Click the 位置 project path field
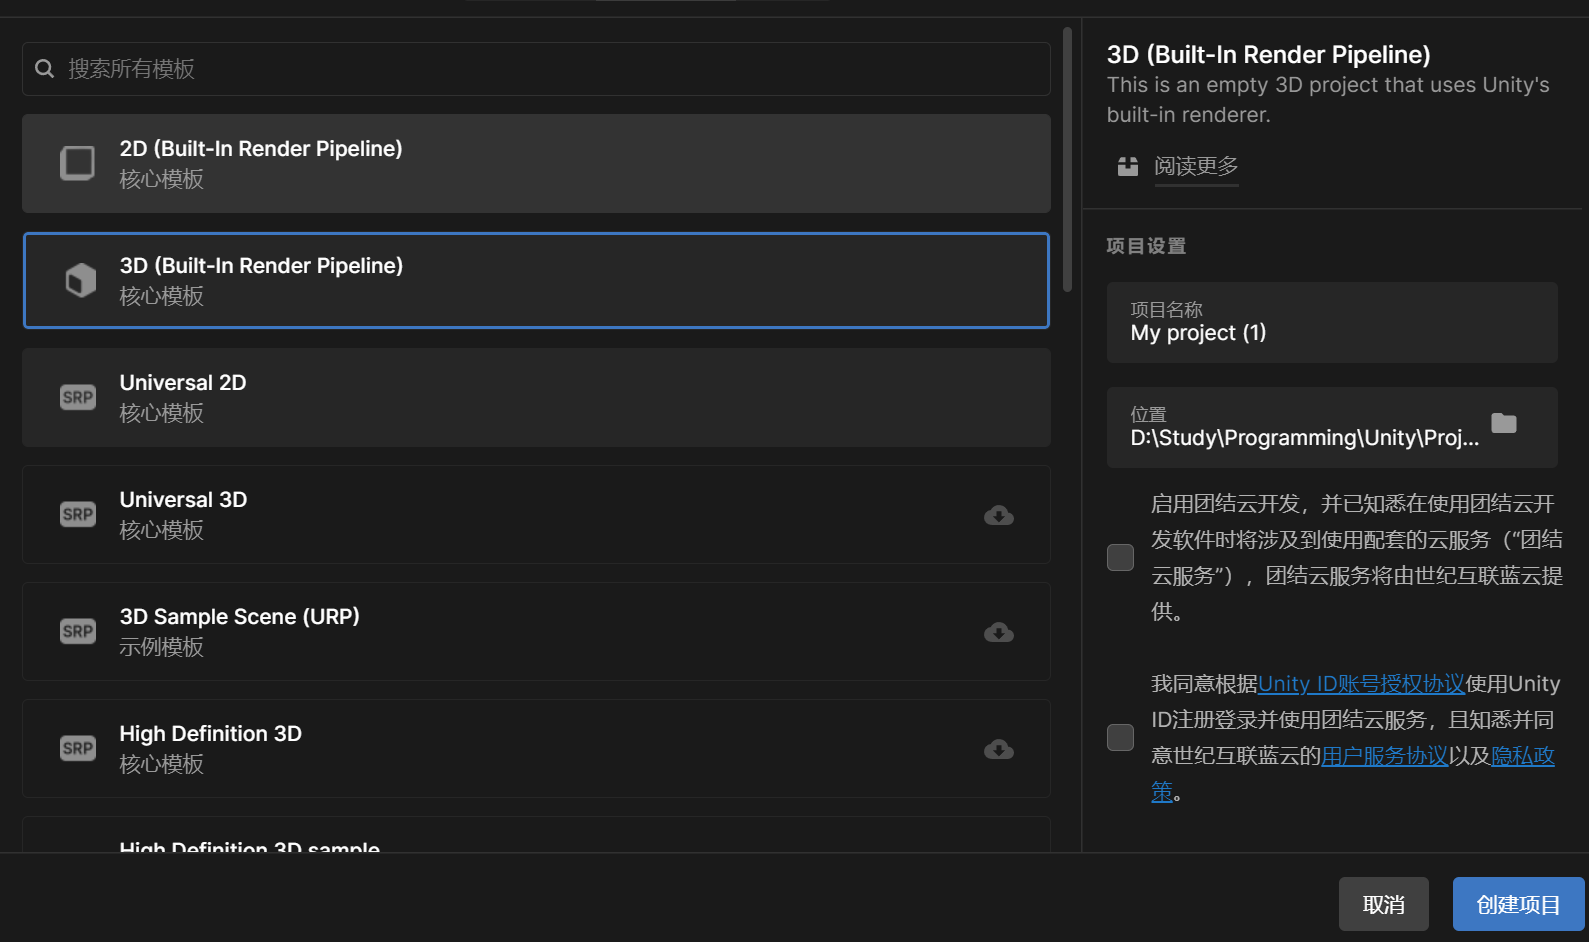 point(1332,427)
